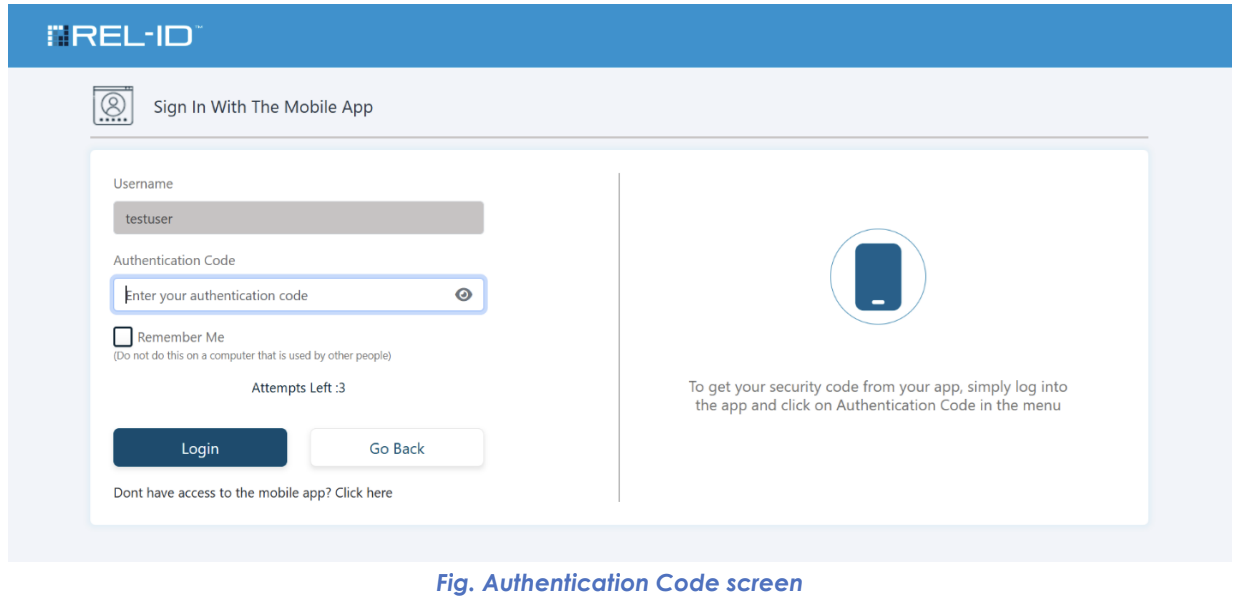Image resolution: width=1238 pixels, height=604 pixels.
Task: Enable the Remember Me checkbox
Action: pos(123,337)
